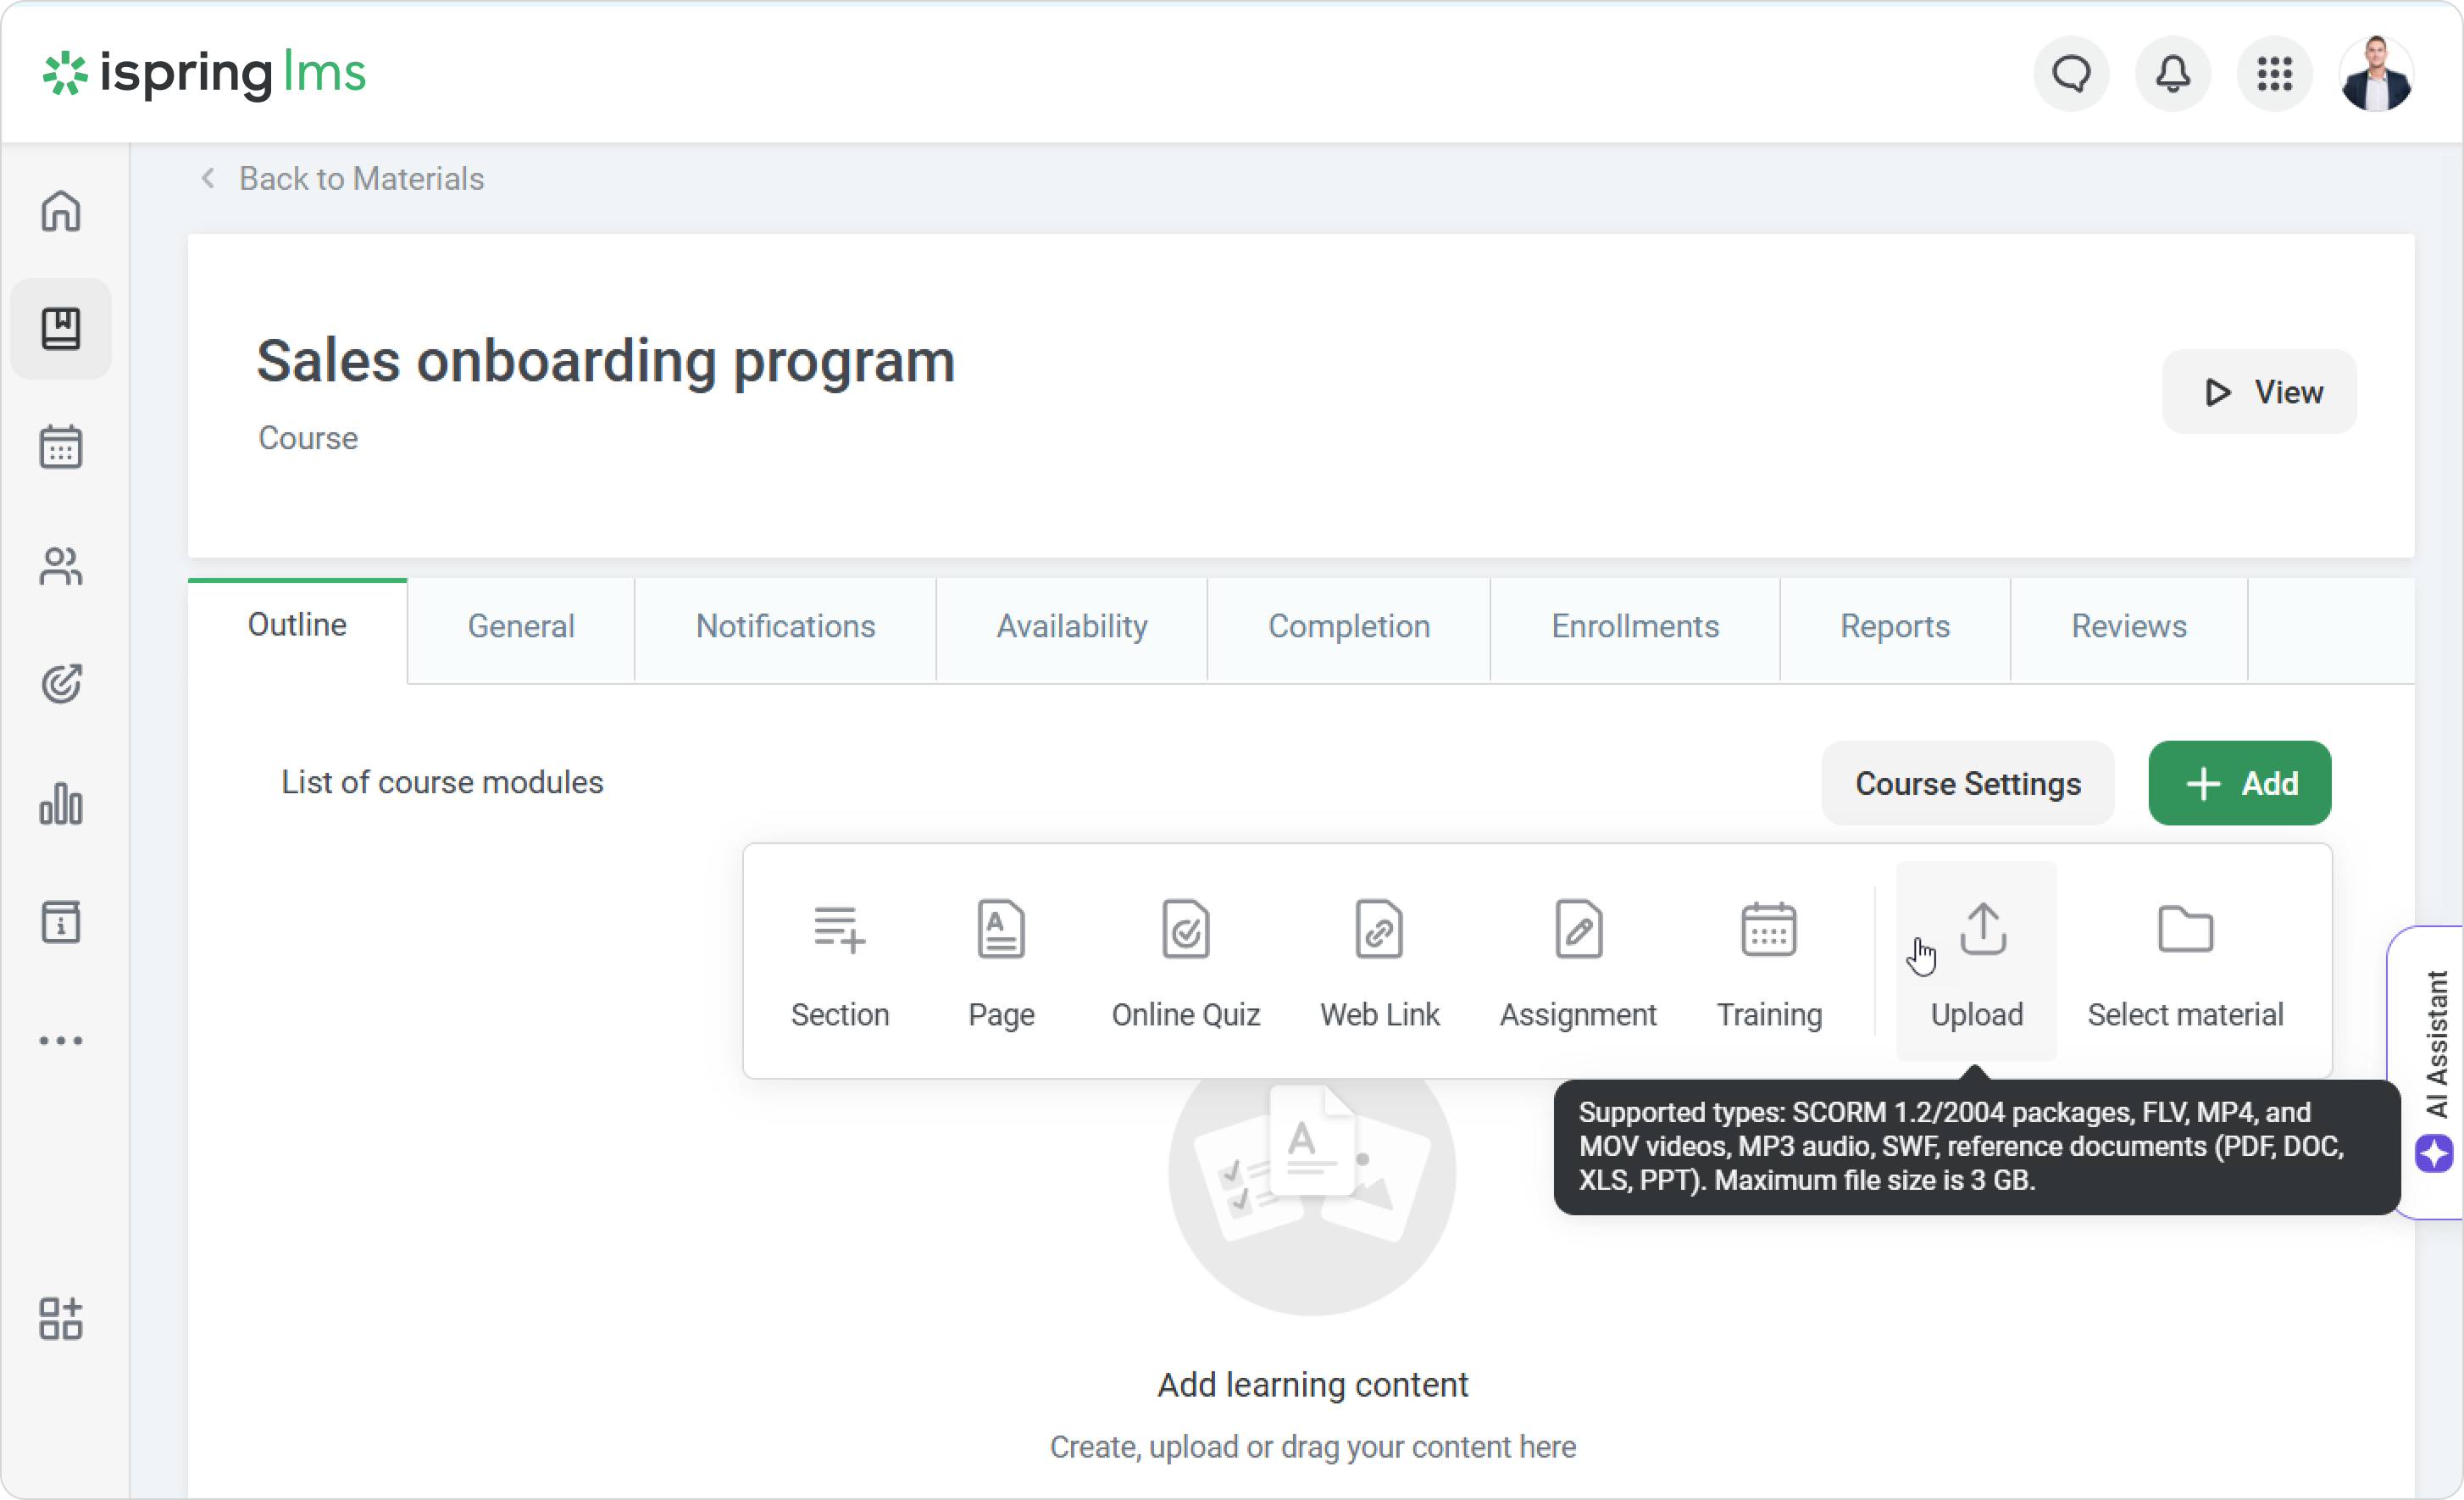Switch to the Completion tab
This screenshot has width=2464, height=1500.
[1348, 626]
